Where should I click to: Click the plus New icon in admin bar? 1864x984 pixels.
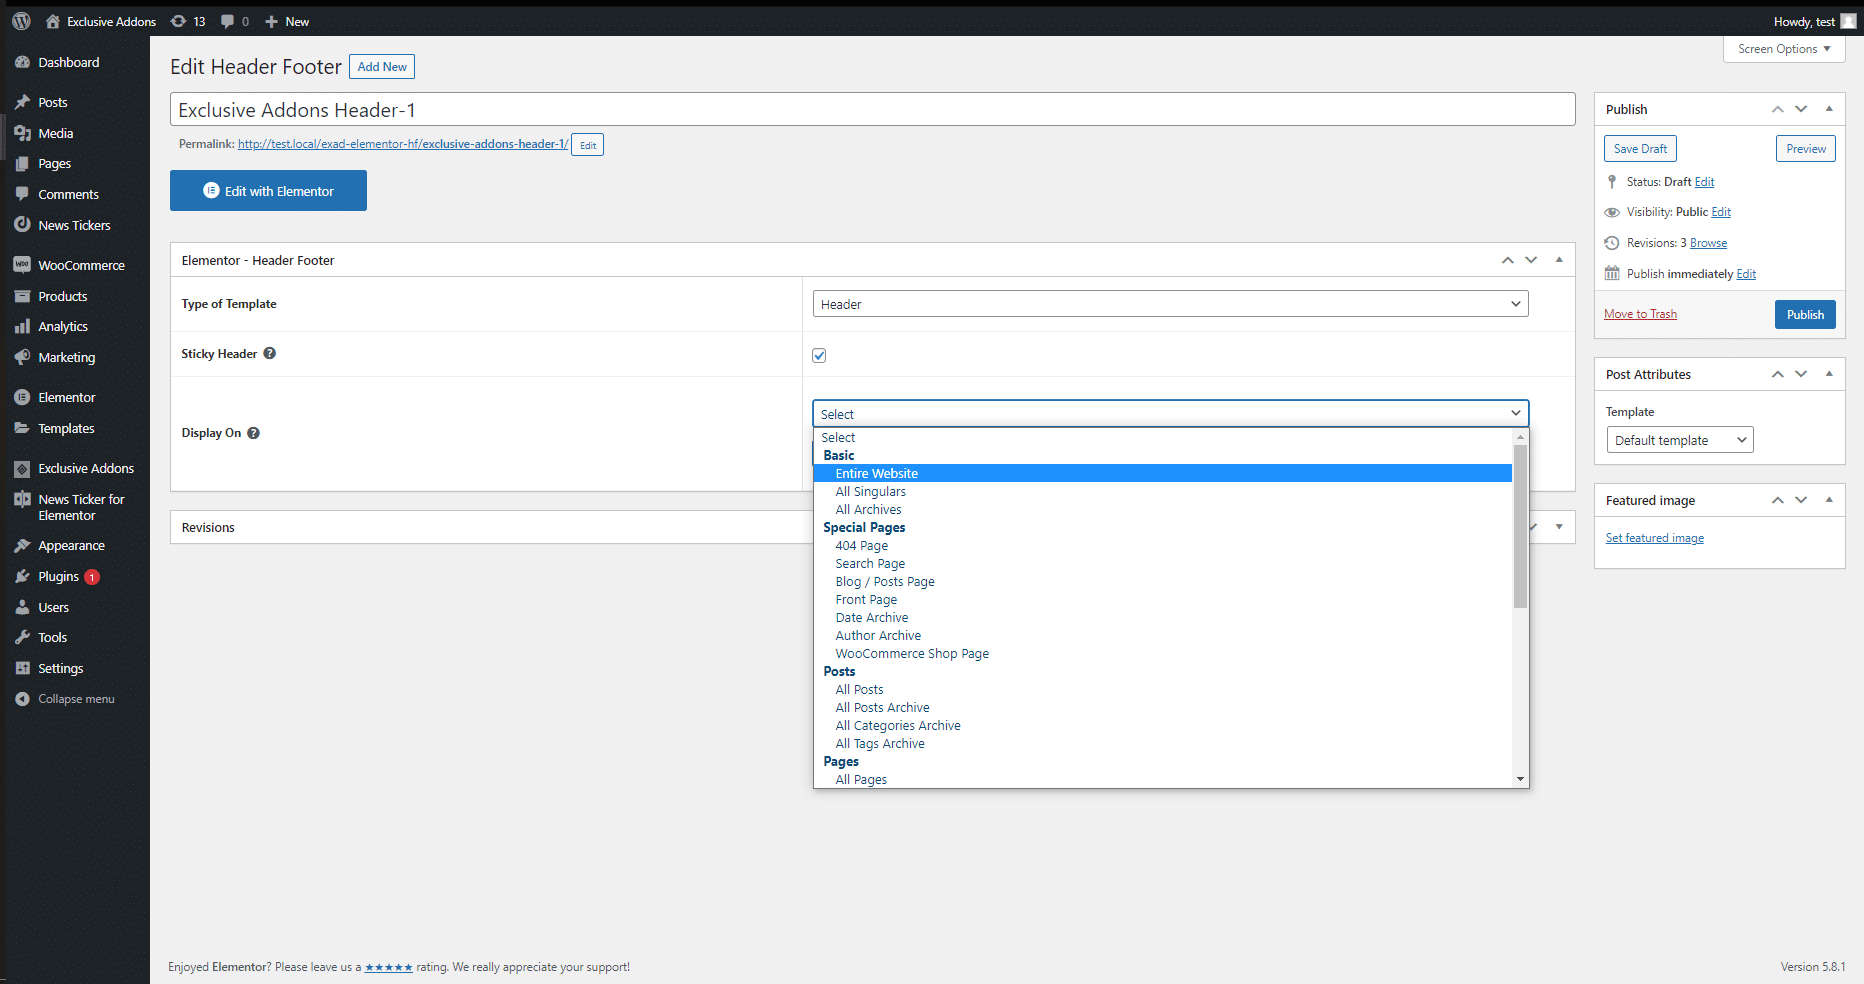tap(271, 21)
